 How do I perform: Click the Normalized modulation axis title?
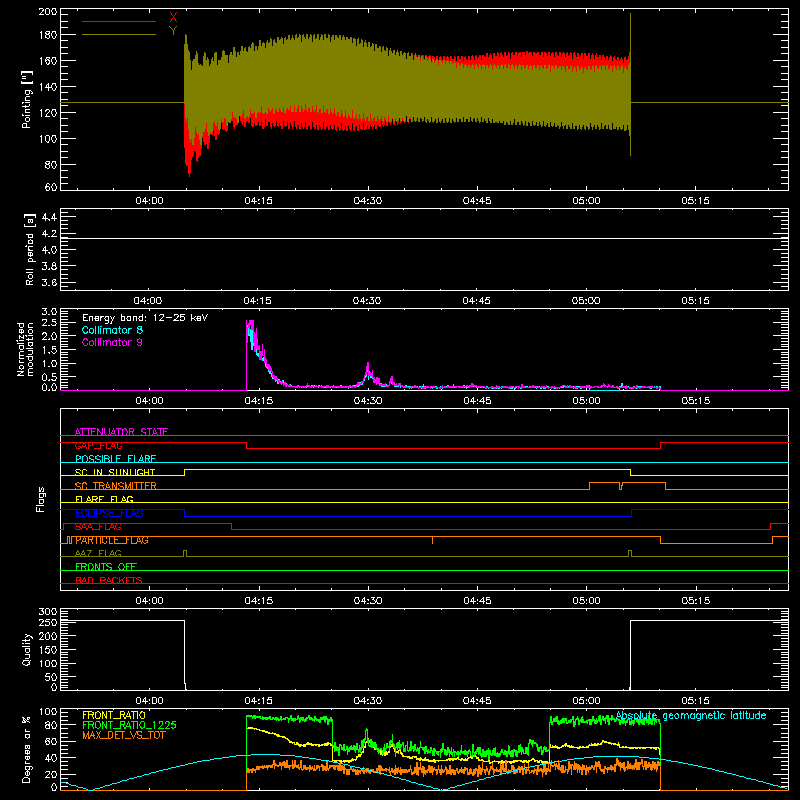(x=26, y=349)
